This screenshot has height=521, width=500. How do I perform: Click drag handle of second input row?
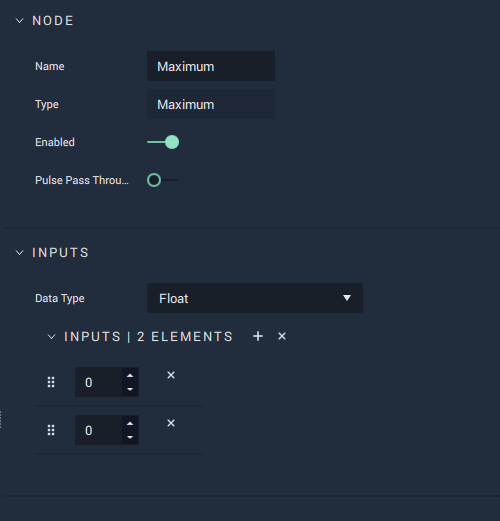[x=51, y=430]
